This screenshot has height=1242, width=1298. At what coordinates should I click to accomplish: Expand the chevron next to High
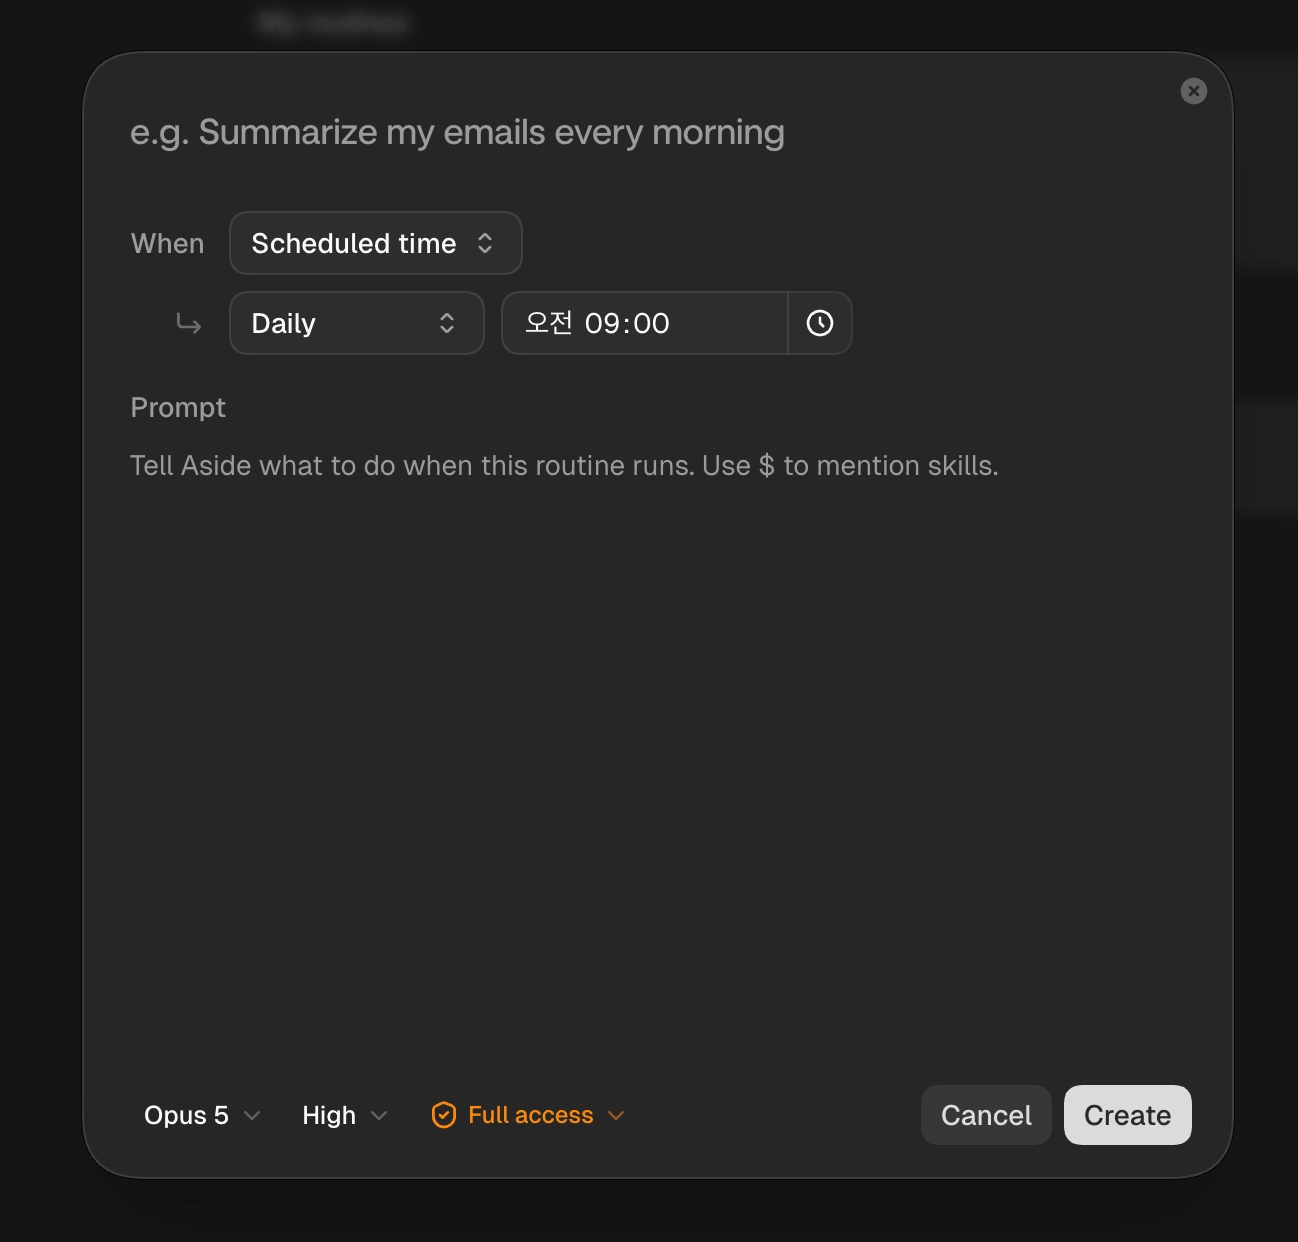[379, 1115]
